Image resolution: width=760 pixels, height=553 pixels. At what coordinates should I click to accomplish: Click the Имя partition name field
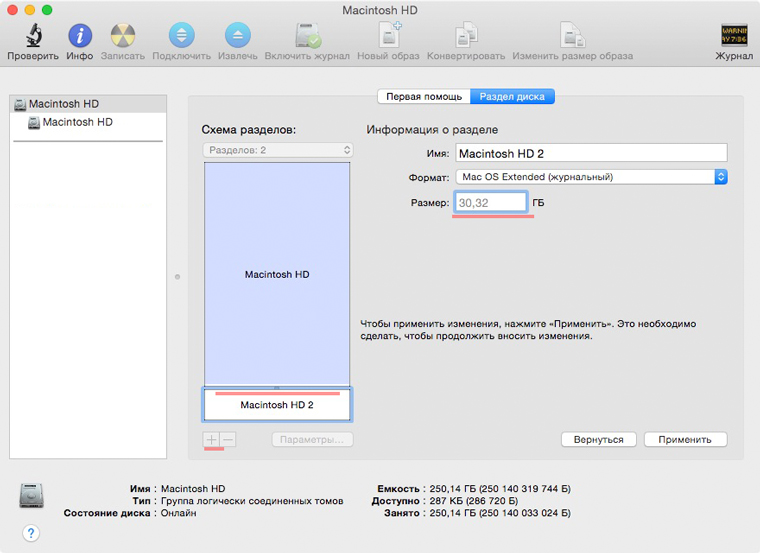coord(590,153)
